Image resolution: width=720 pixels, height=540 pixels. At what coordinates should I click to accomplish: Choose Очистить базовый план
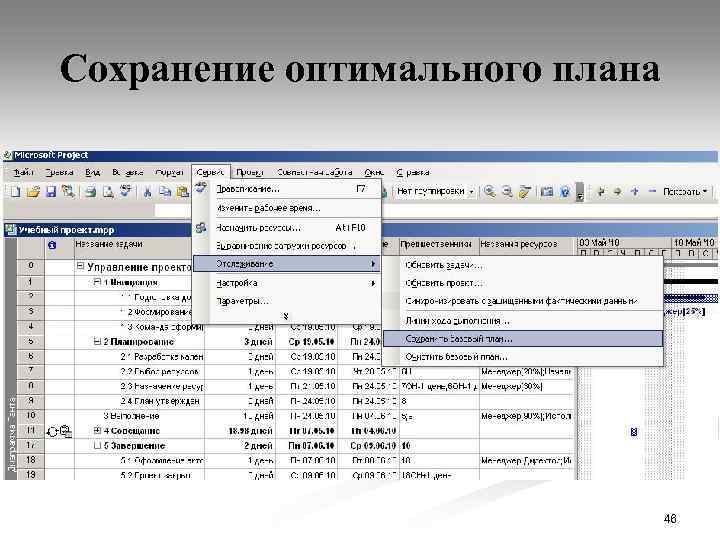coord(523,357)
